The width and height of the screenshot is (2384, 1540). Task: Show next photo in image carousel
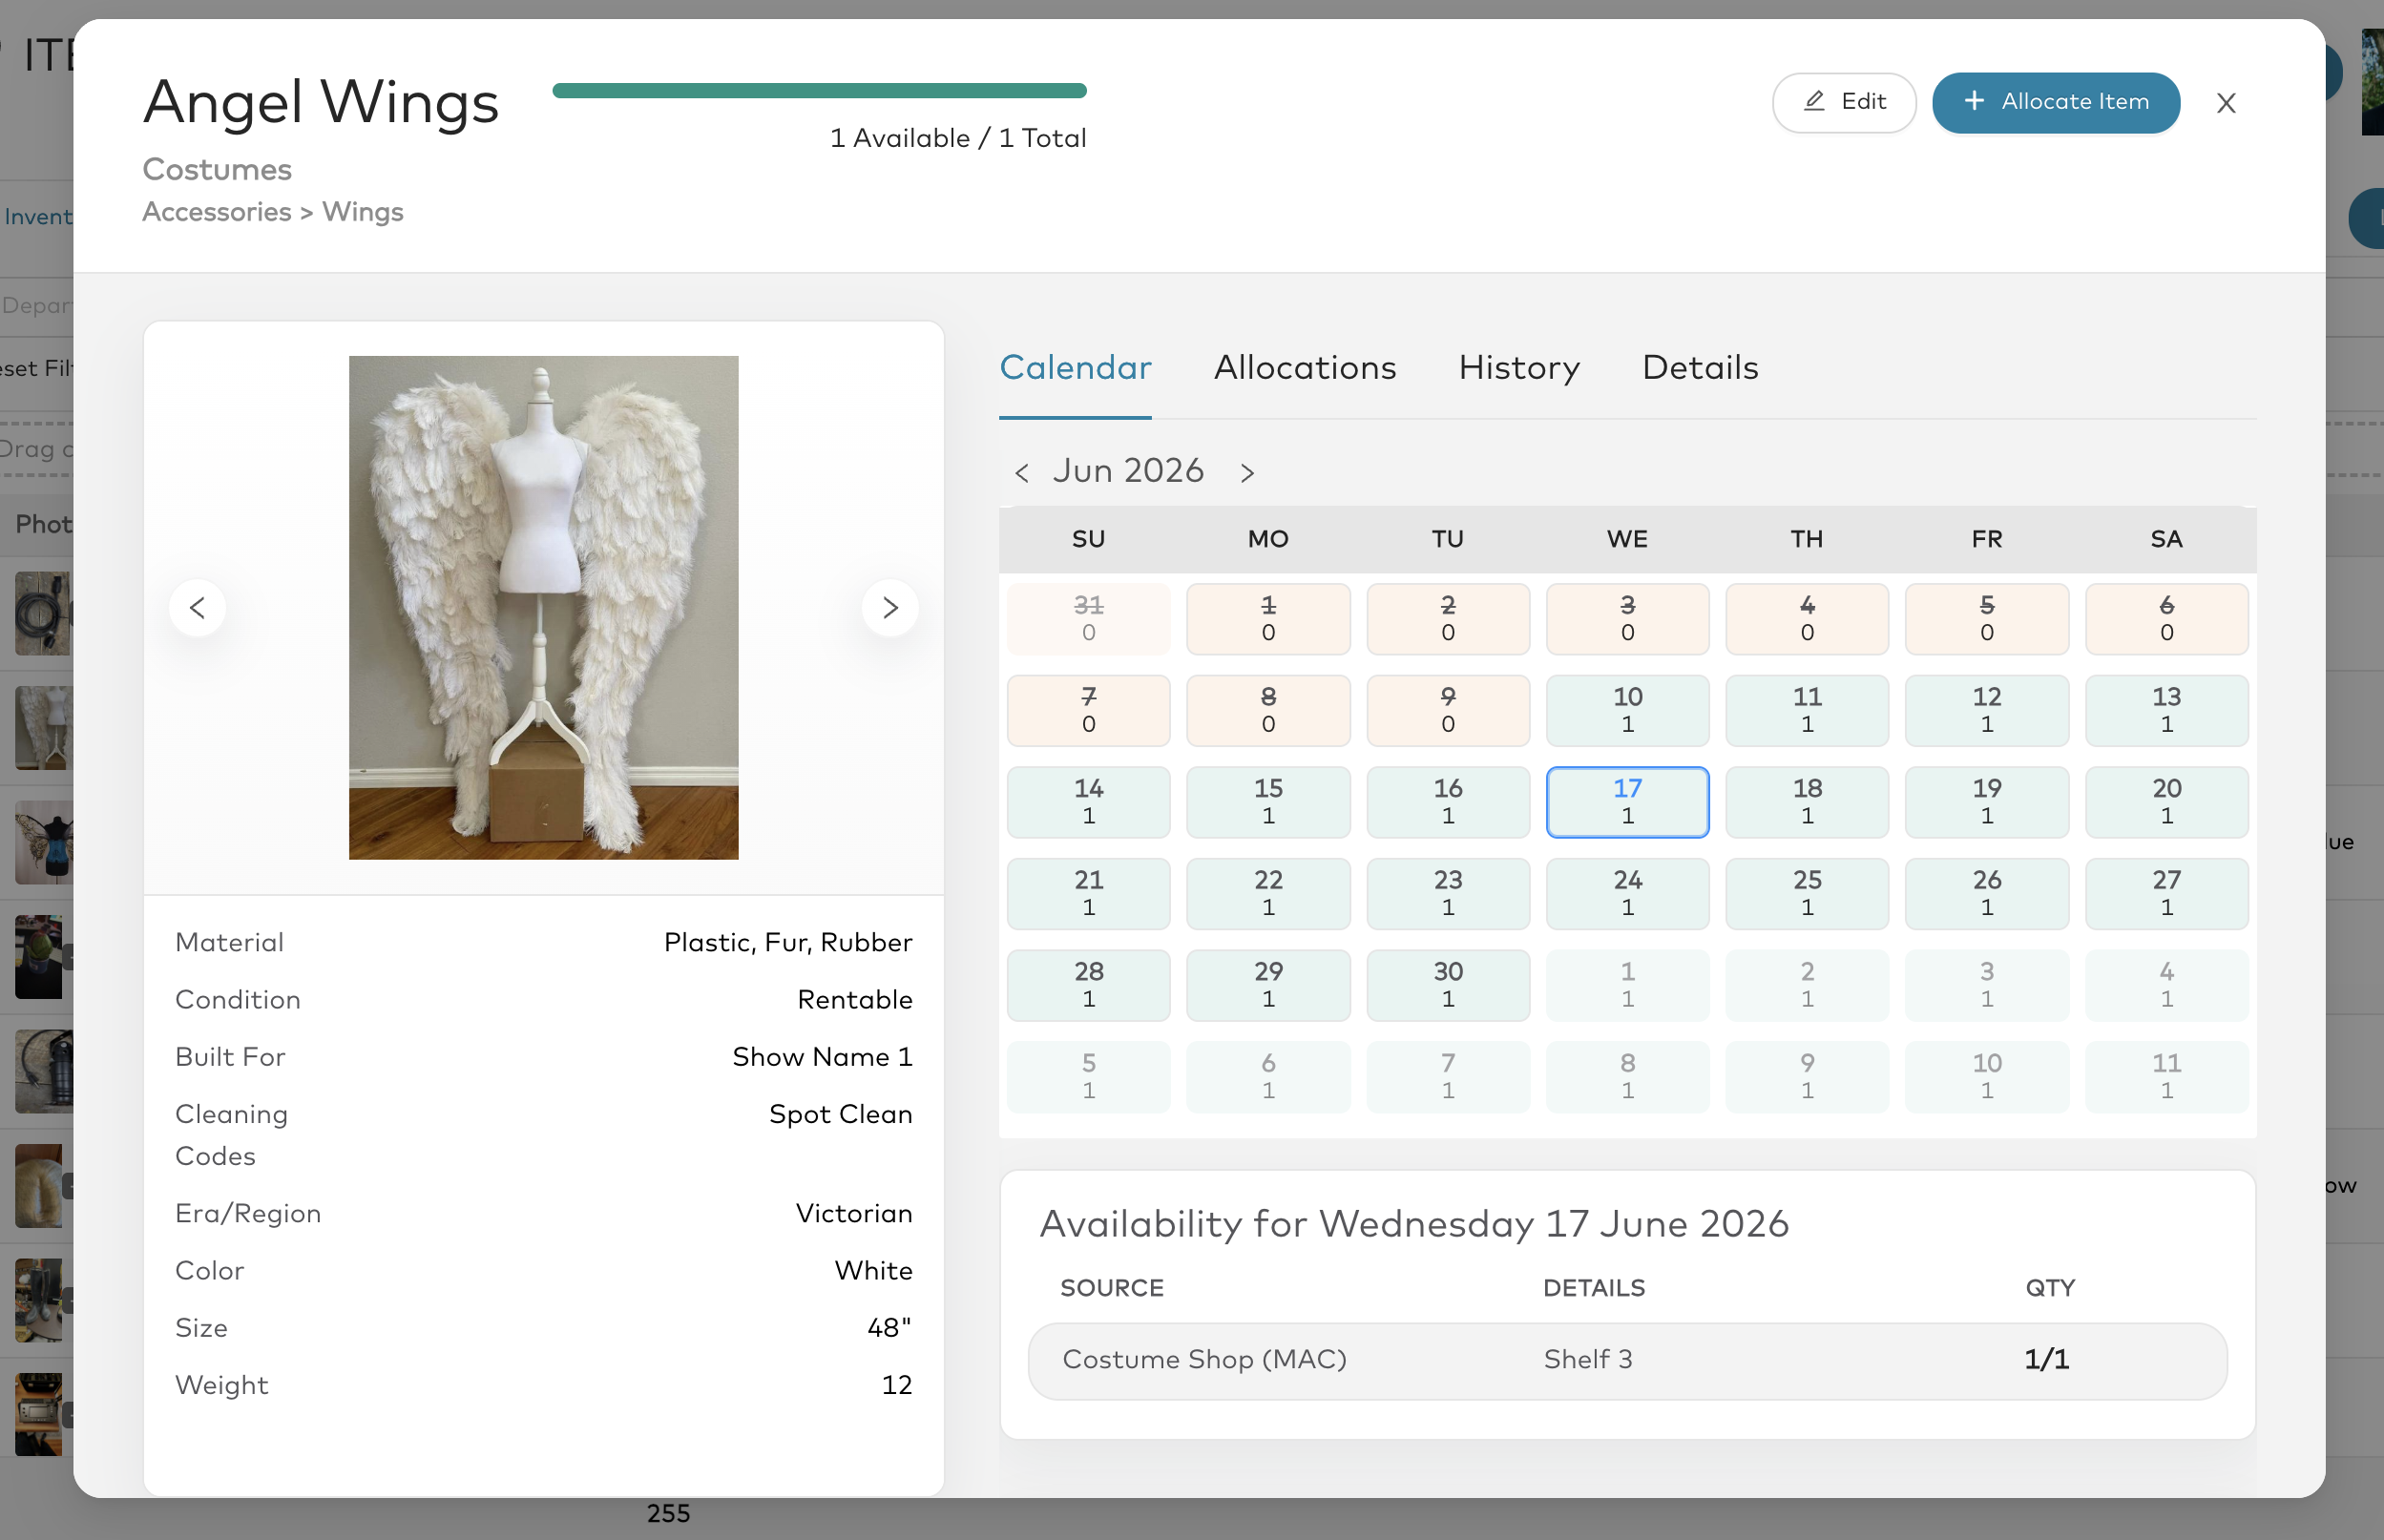pyautogui.click(x=890, y=607)
